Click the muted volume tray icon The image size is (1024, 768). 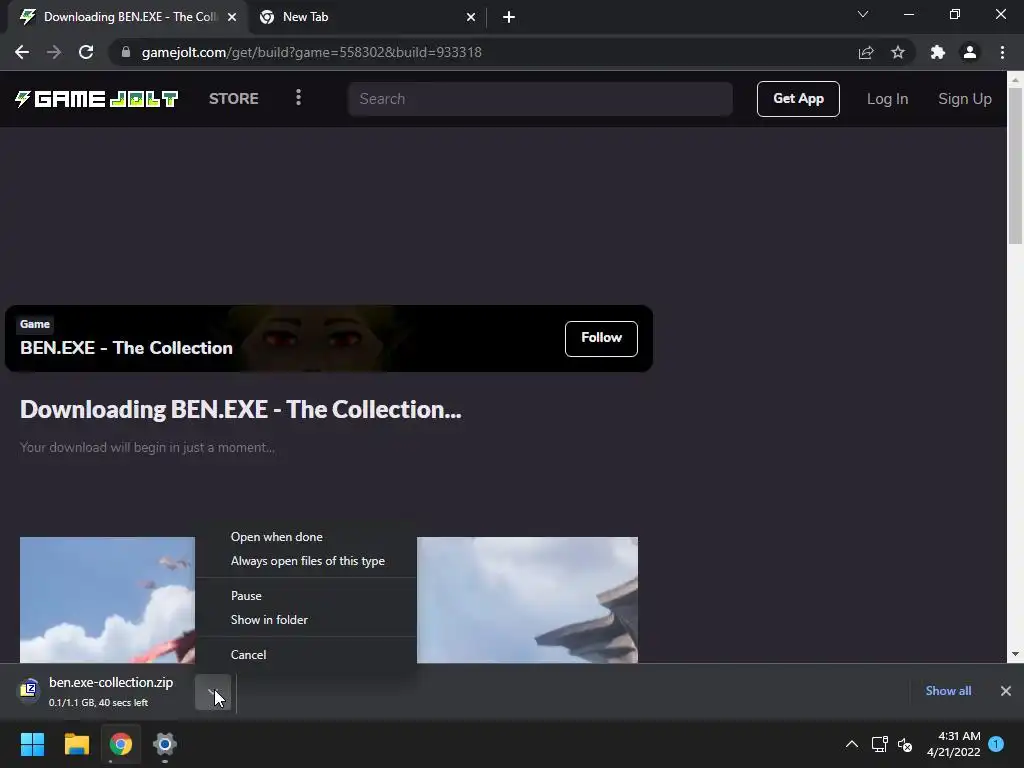tap(904, 744)
